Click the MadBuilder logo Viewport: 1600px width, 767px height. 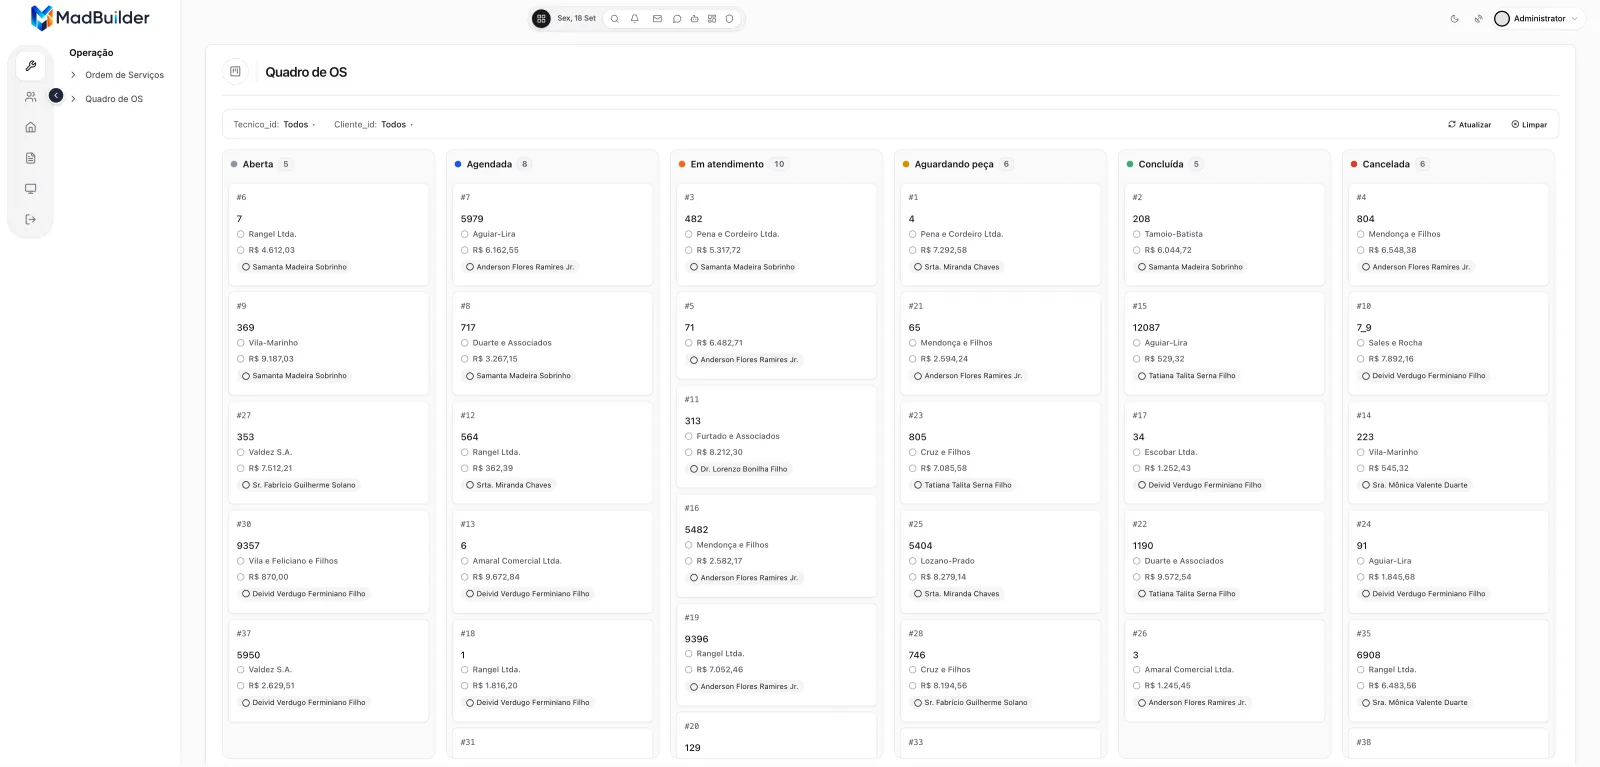[90, 17]
